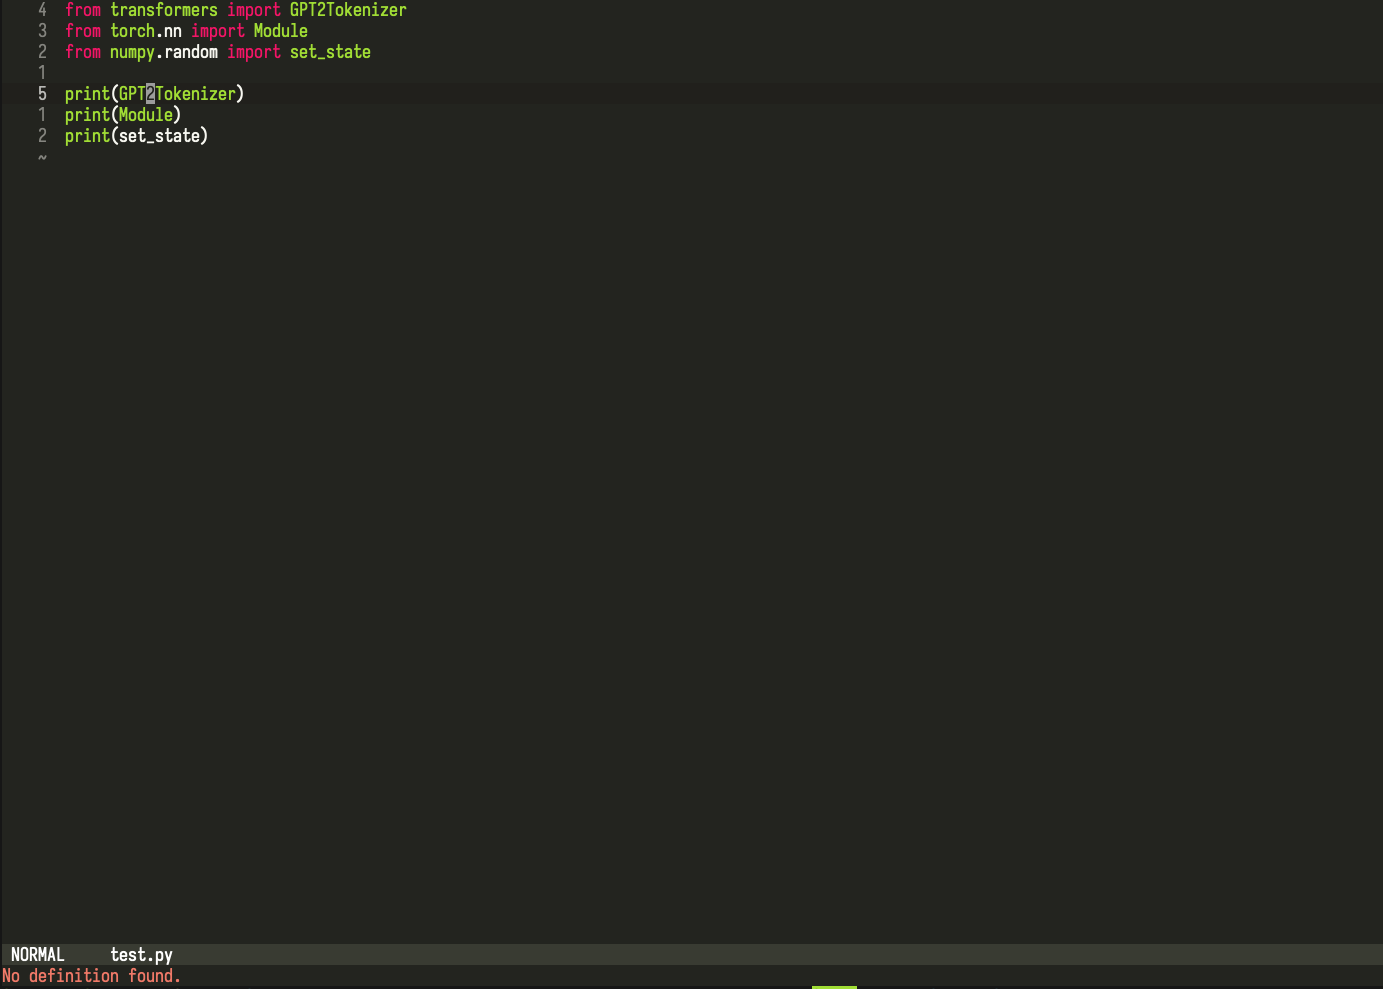Click GPT2Tokenizer inside the print call

(177, 94)
